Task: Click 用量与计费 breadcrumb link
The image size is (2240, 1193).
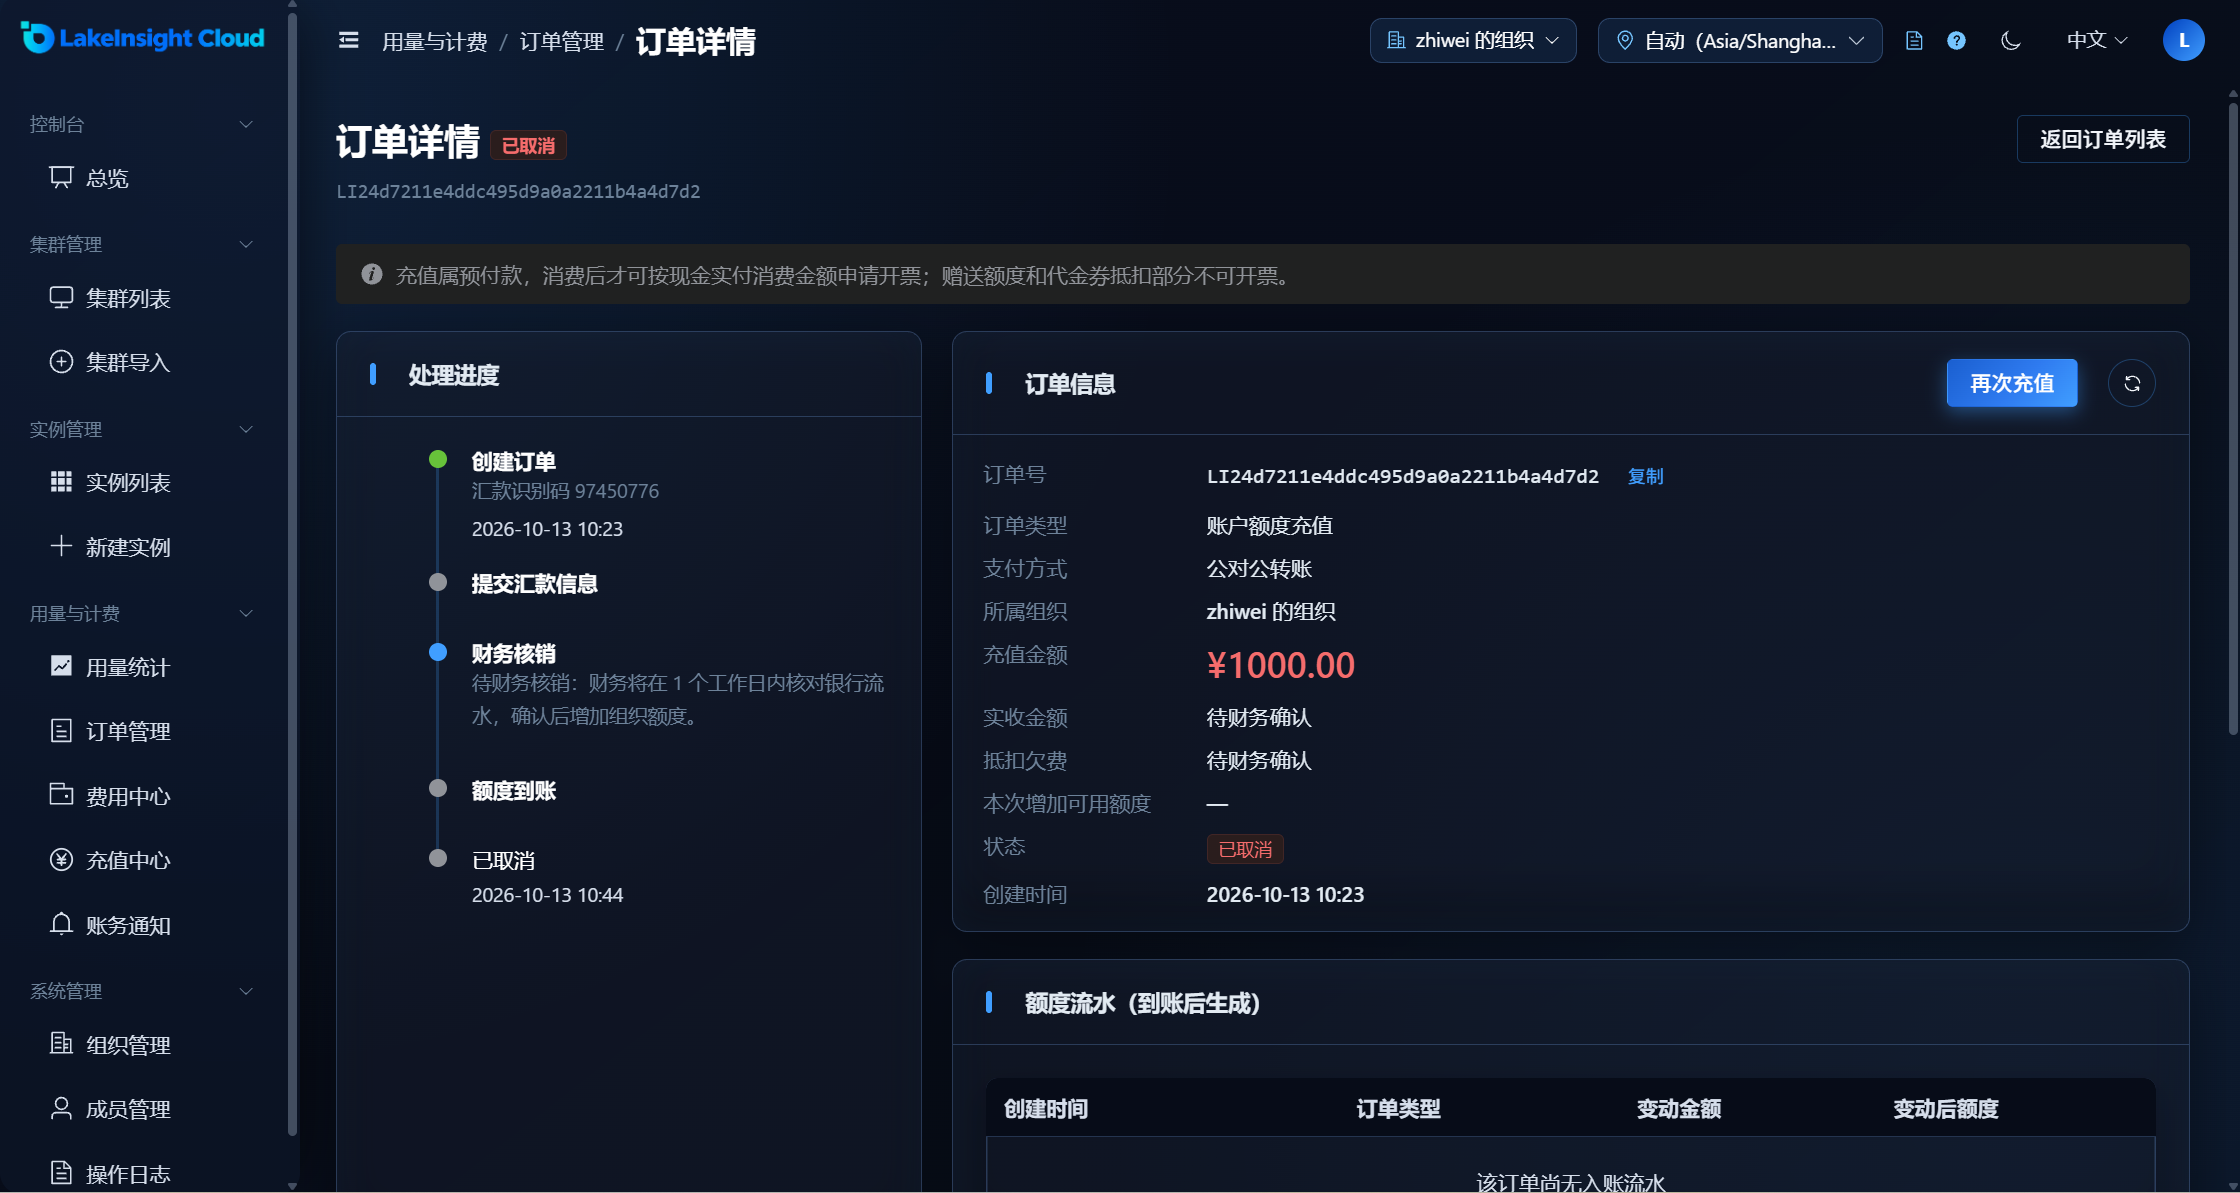Action: tap(434, 42)
